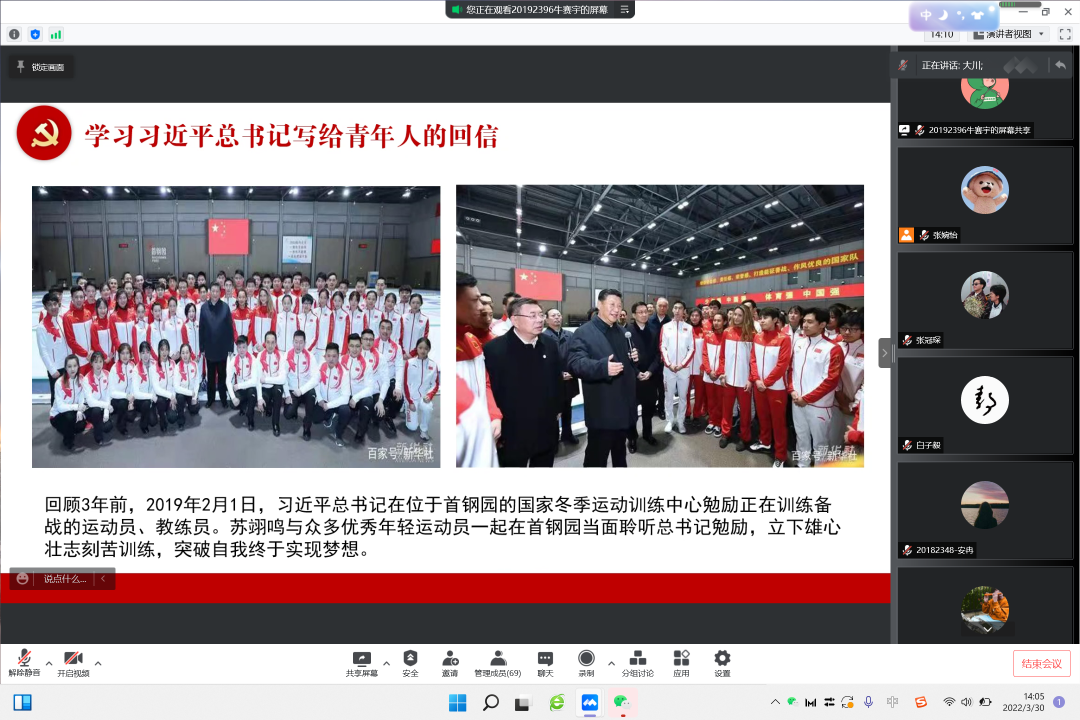Open 分组讨论 breakout rooms
This screenshot has width=1080, height=720.
(638, 664)
